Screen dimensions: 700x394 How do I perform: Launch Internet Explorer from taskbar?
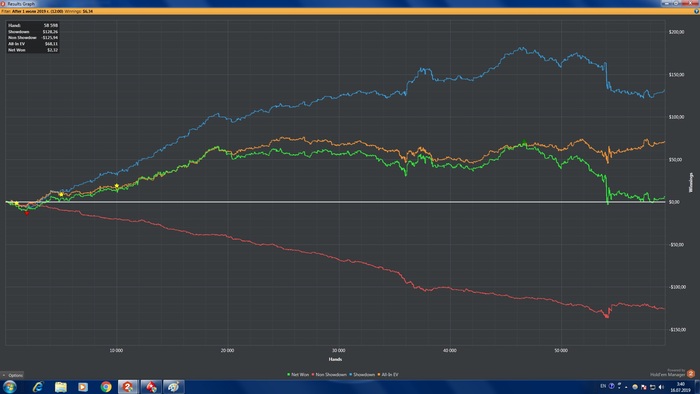pyautogui.click(x=38, y=387)
